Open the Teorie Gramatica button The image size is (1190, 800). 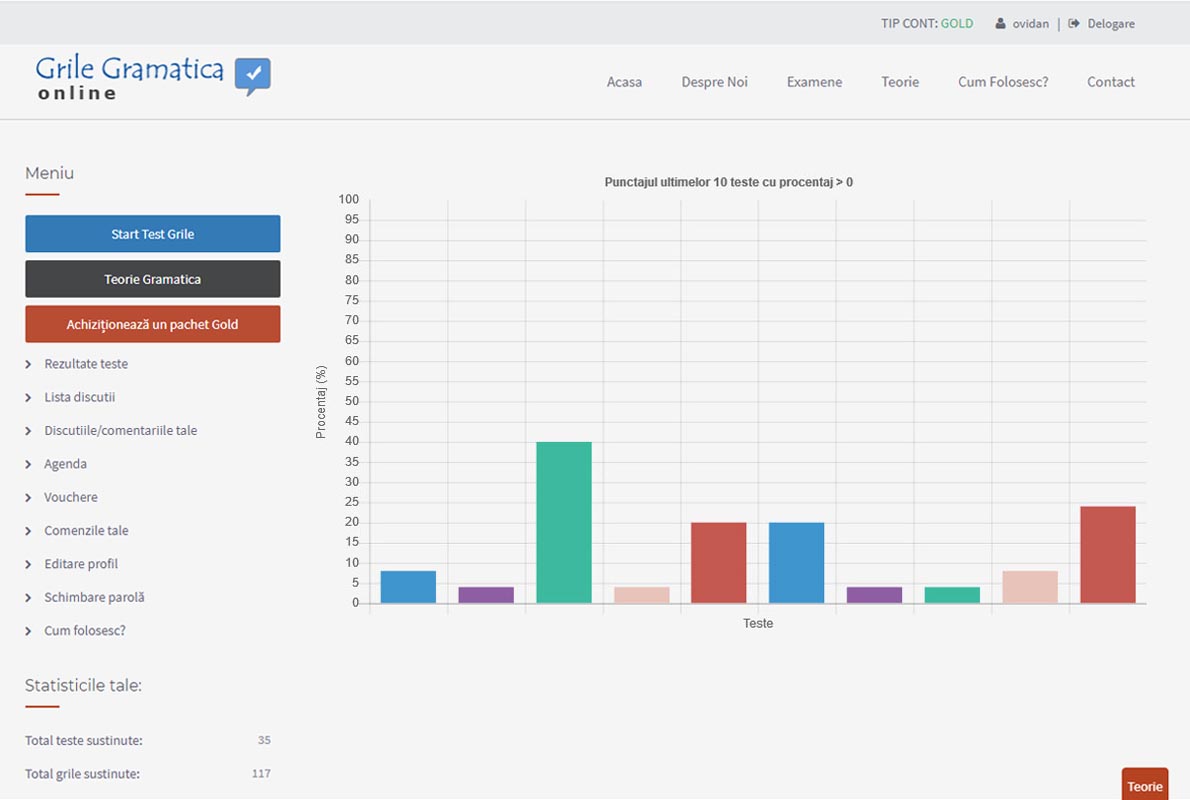tap(152, 279)
